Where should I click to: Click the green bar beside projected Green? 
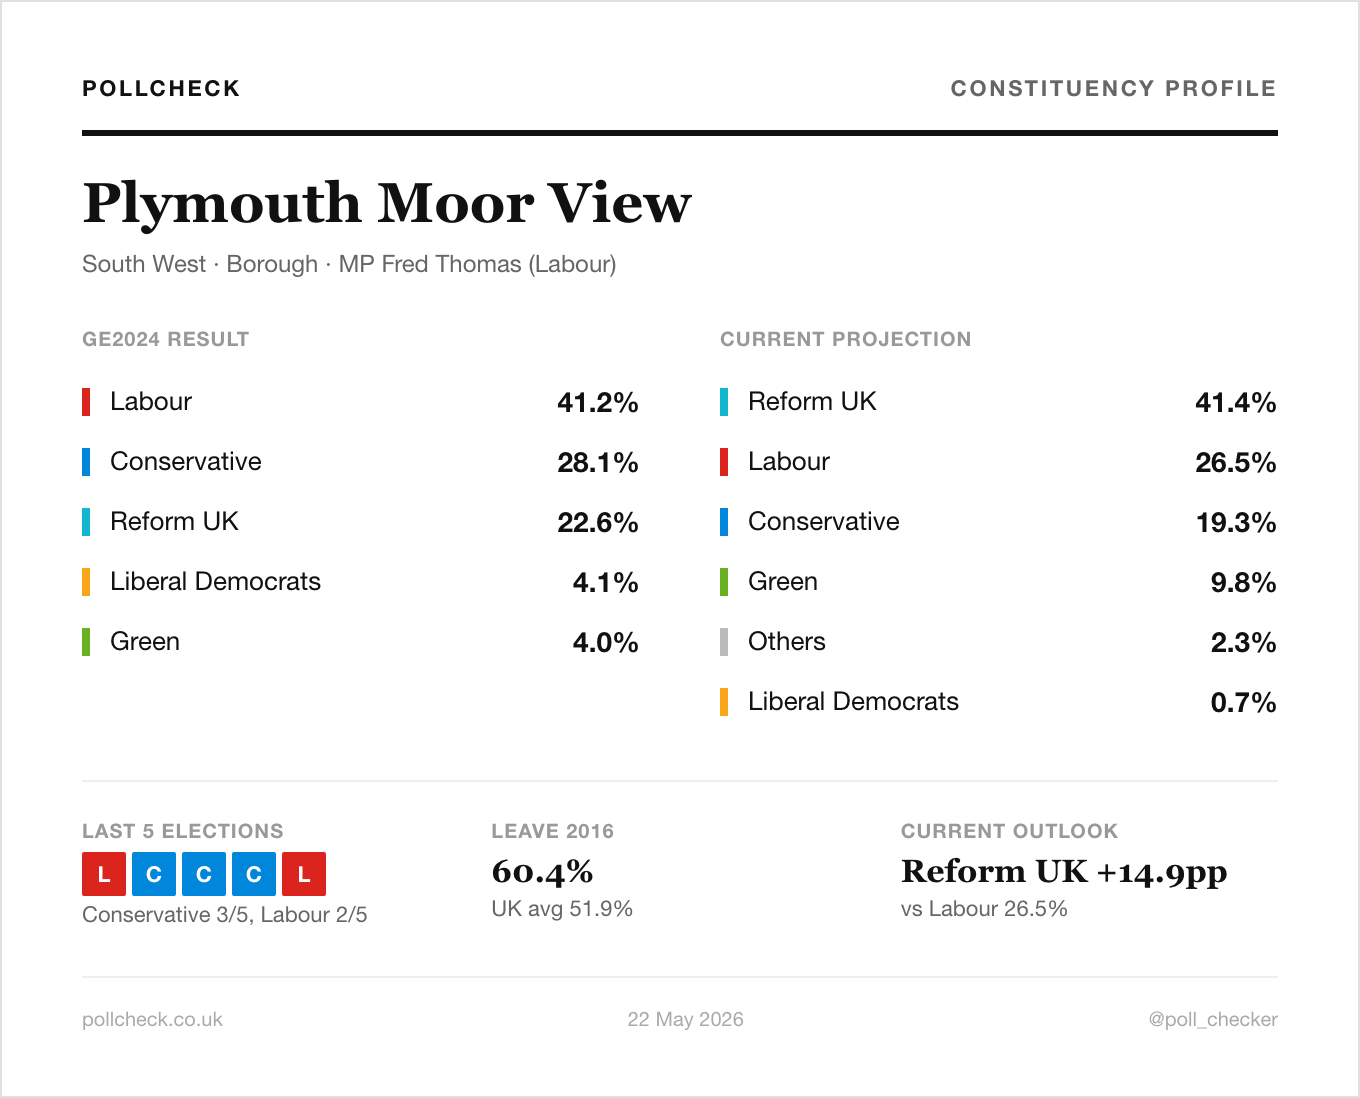pyautogui.click(x=724, y=582)
